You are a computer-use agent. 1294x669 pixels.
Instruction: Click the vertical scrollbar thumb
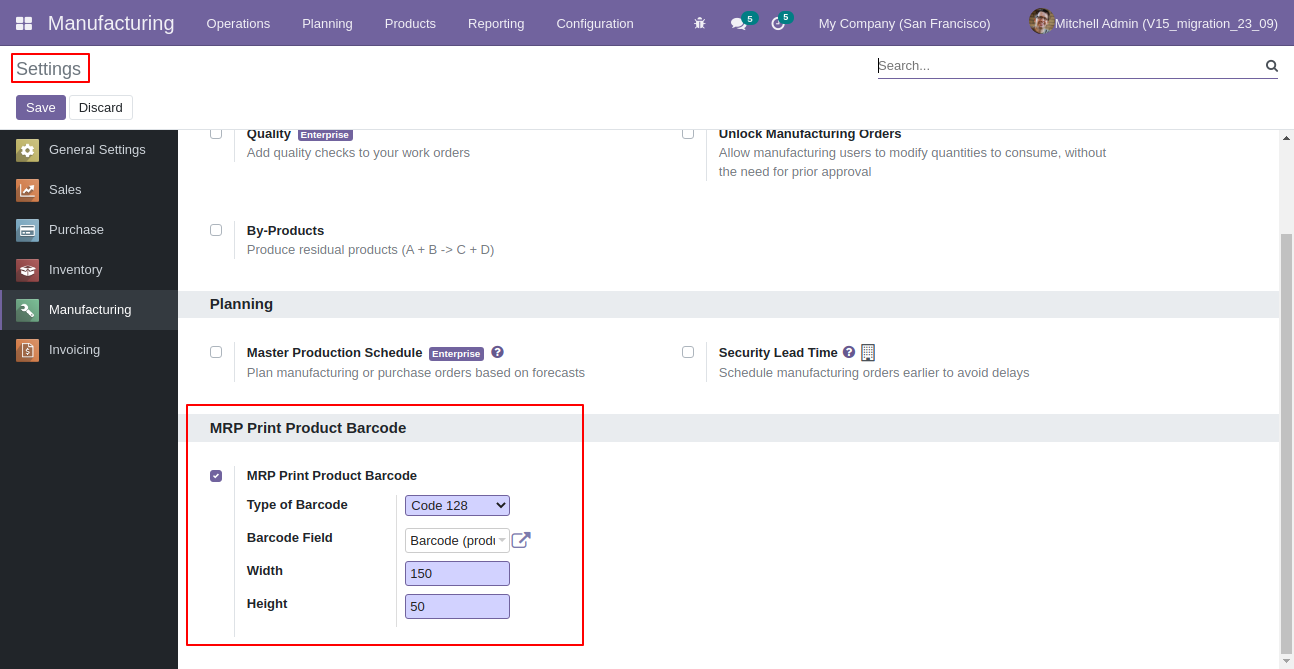1287,442
